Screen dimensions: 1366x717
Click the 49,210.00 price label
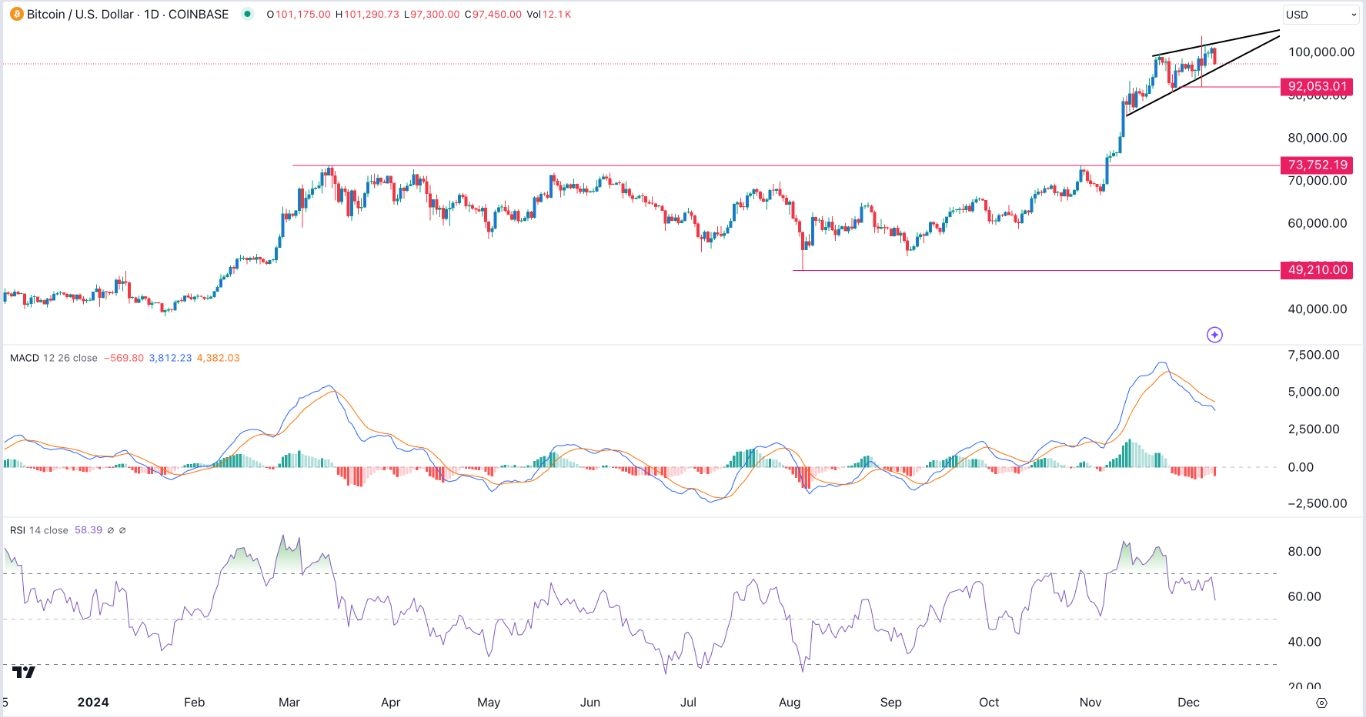pos(1317,270)
